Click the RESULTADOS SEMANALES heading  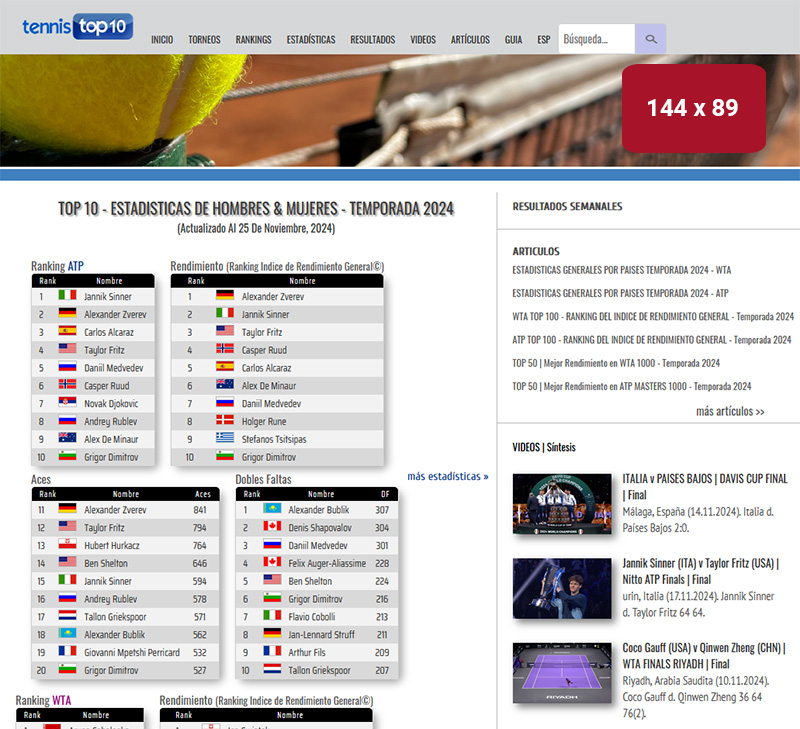[567, 207]
